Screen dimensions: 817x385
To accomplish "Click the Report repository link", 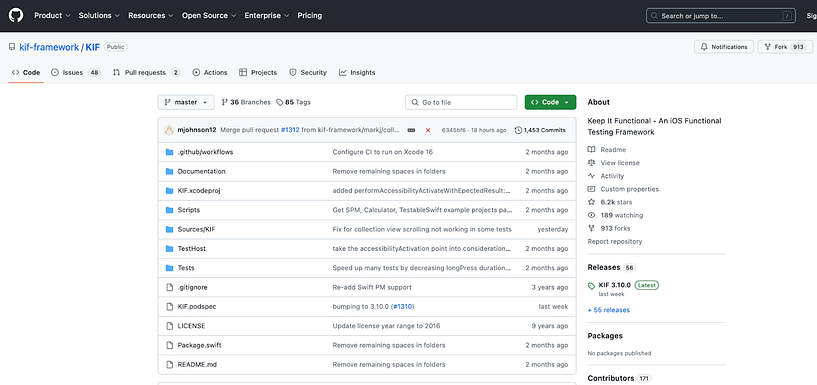I will [615, 241].
